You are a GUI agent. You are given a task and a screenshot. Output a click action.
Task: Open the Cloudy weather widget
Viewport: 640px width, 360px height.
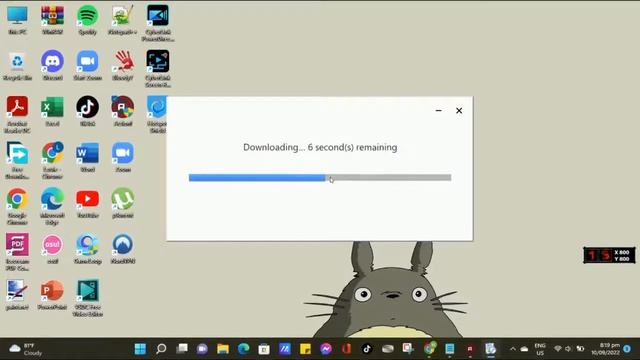[26, 349]
